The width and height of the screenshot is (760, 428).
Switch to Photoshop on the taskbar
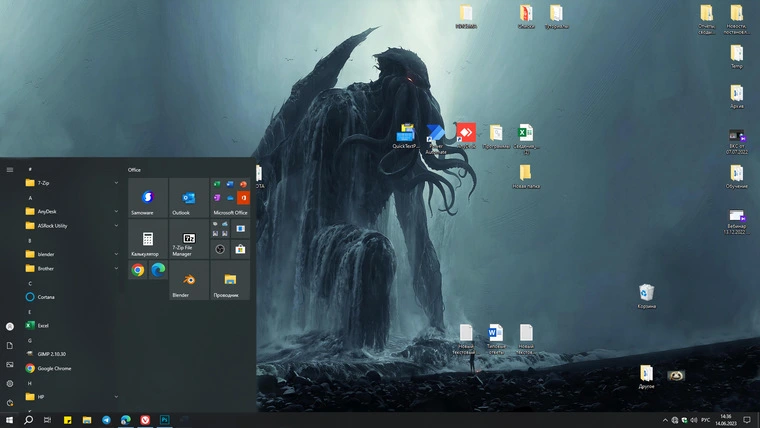point(164,420)
